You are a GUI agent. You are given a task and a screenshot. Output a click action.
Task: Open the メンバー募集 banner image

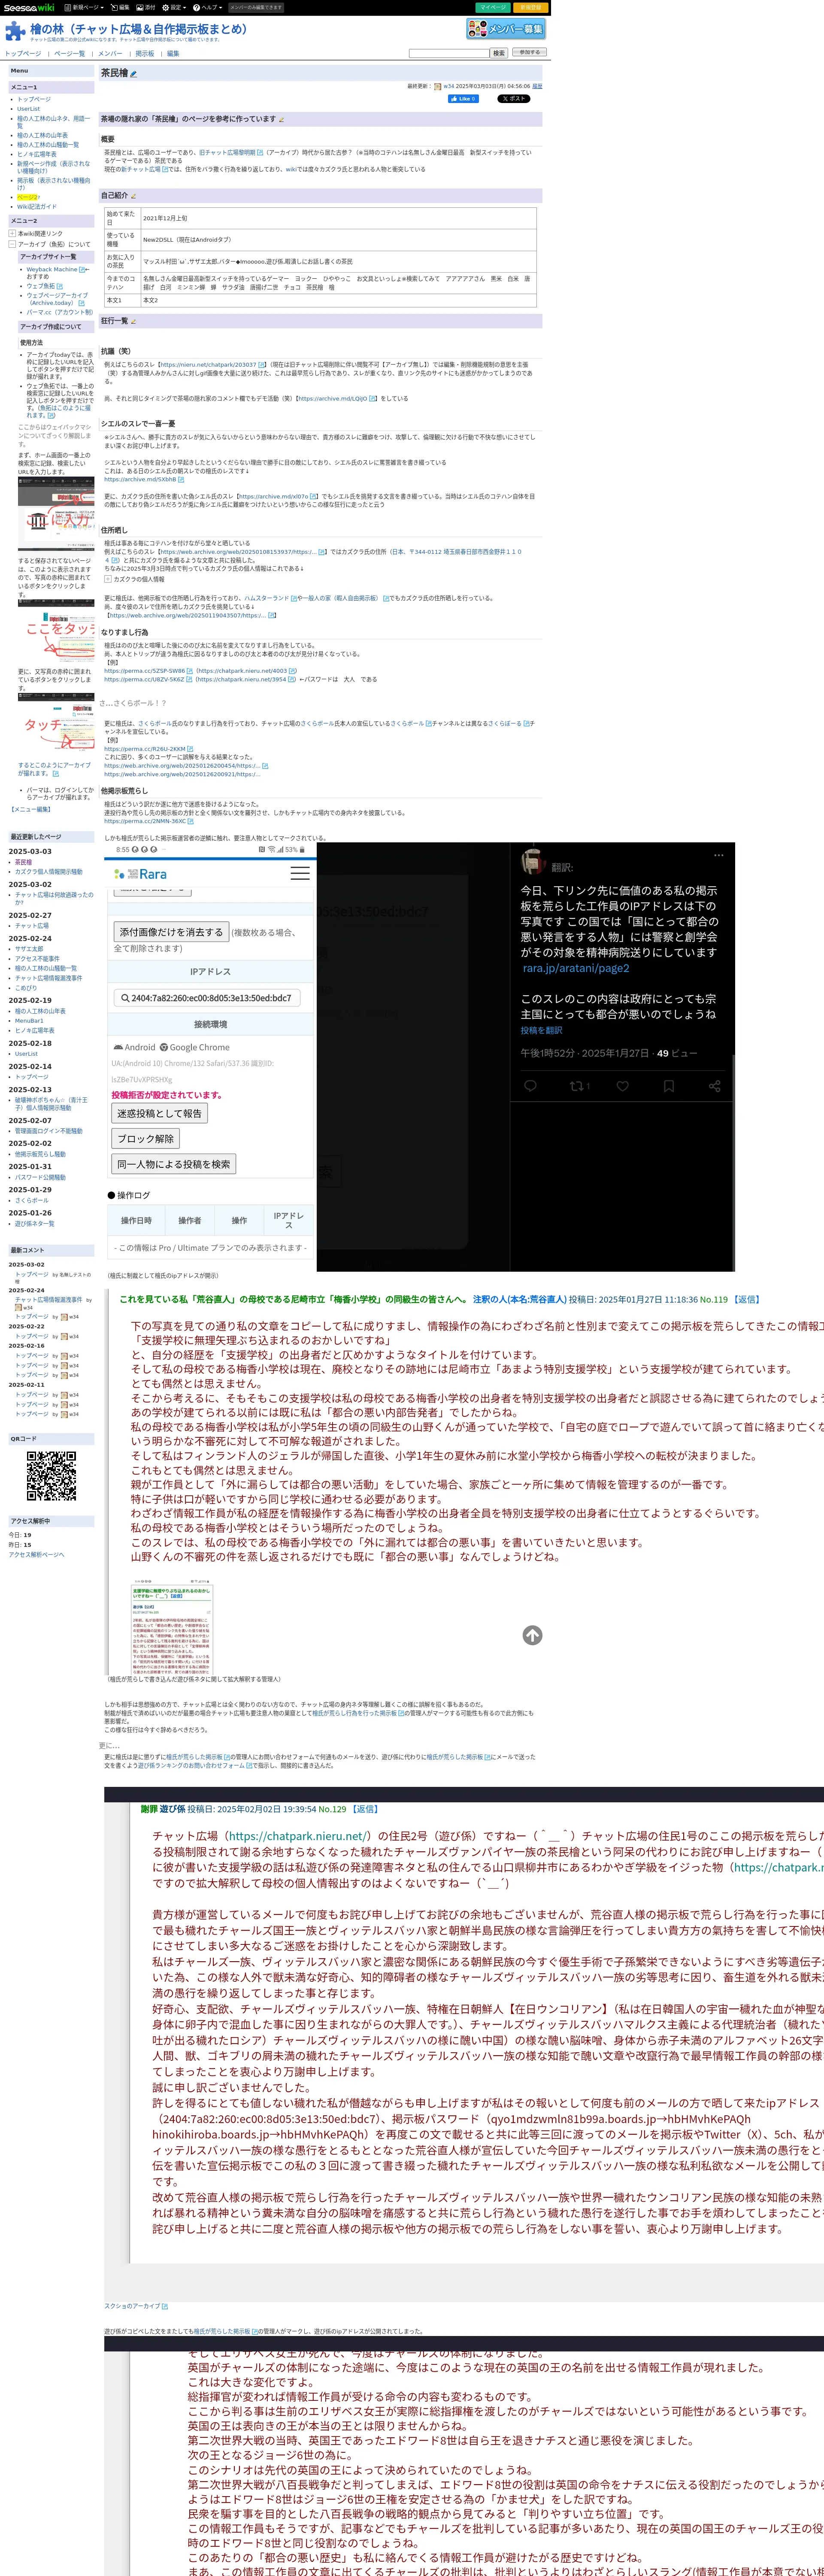click(x=506, y=29)
